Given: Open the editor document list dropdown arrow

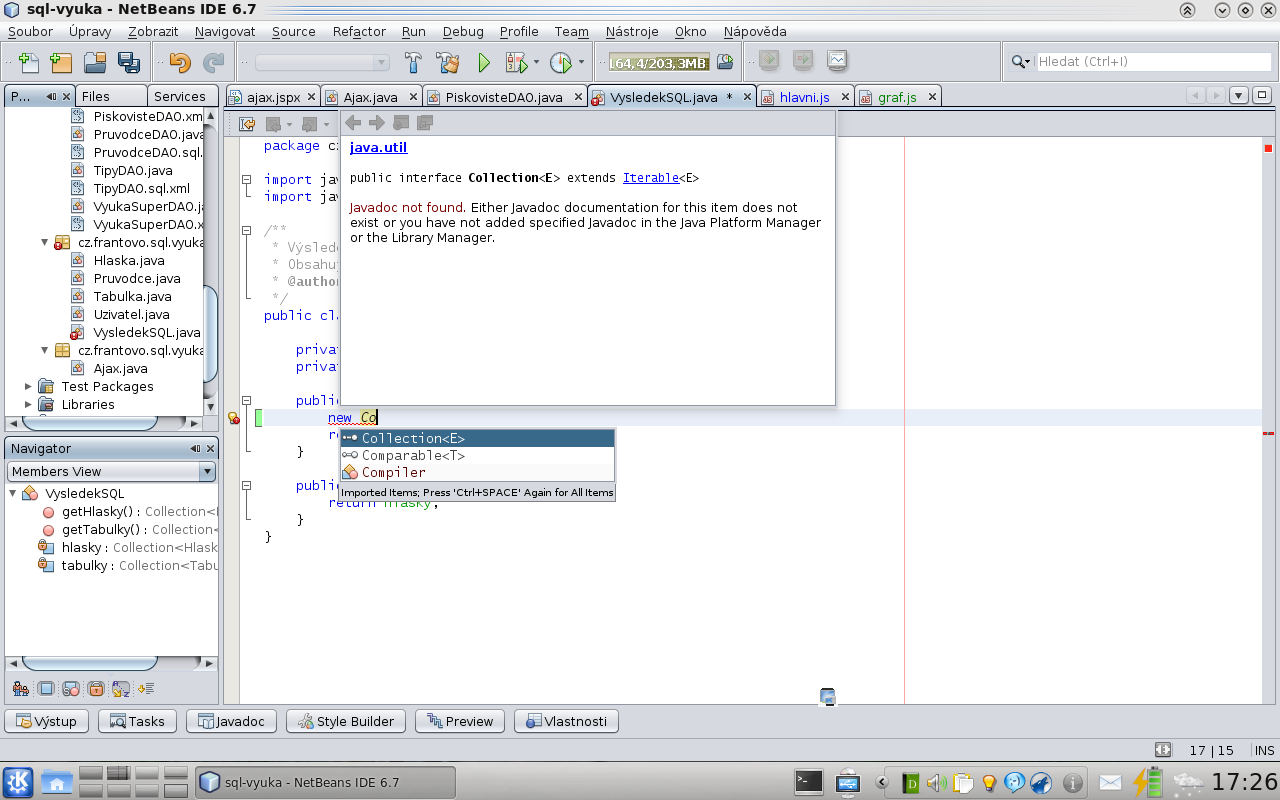Looking at the screenshot, I should coord(1239,96).
